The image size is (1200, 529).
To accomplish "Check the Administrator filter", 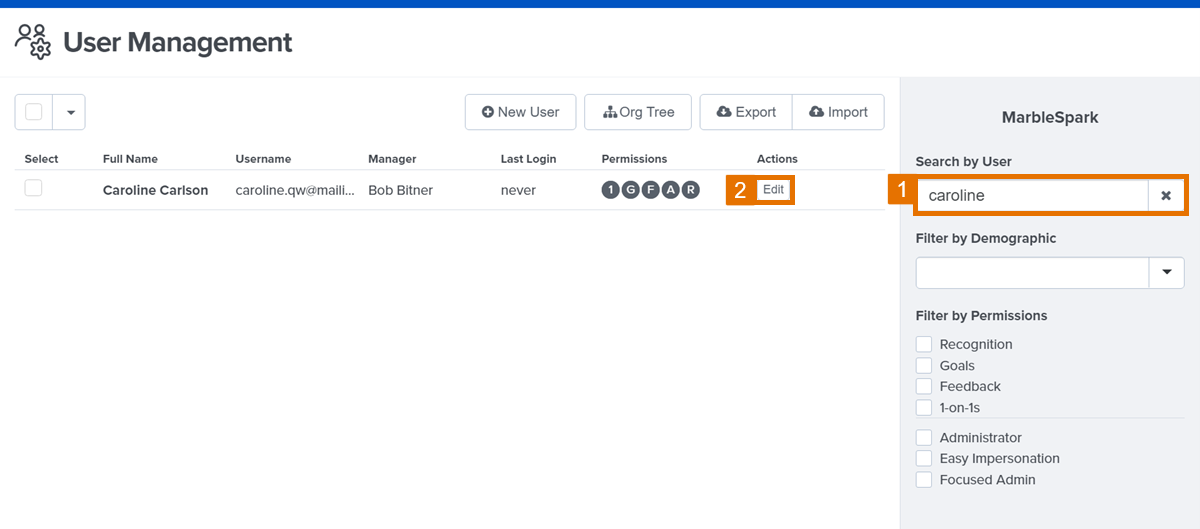I will [x=924, y=438].
